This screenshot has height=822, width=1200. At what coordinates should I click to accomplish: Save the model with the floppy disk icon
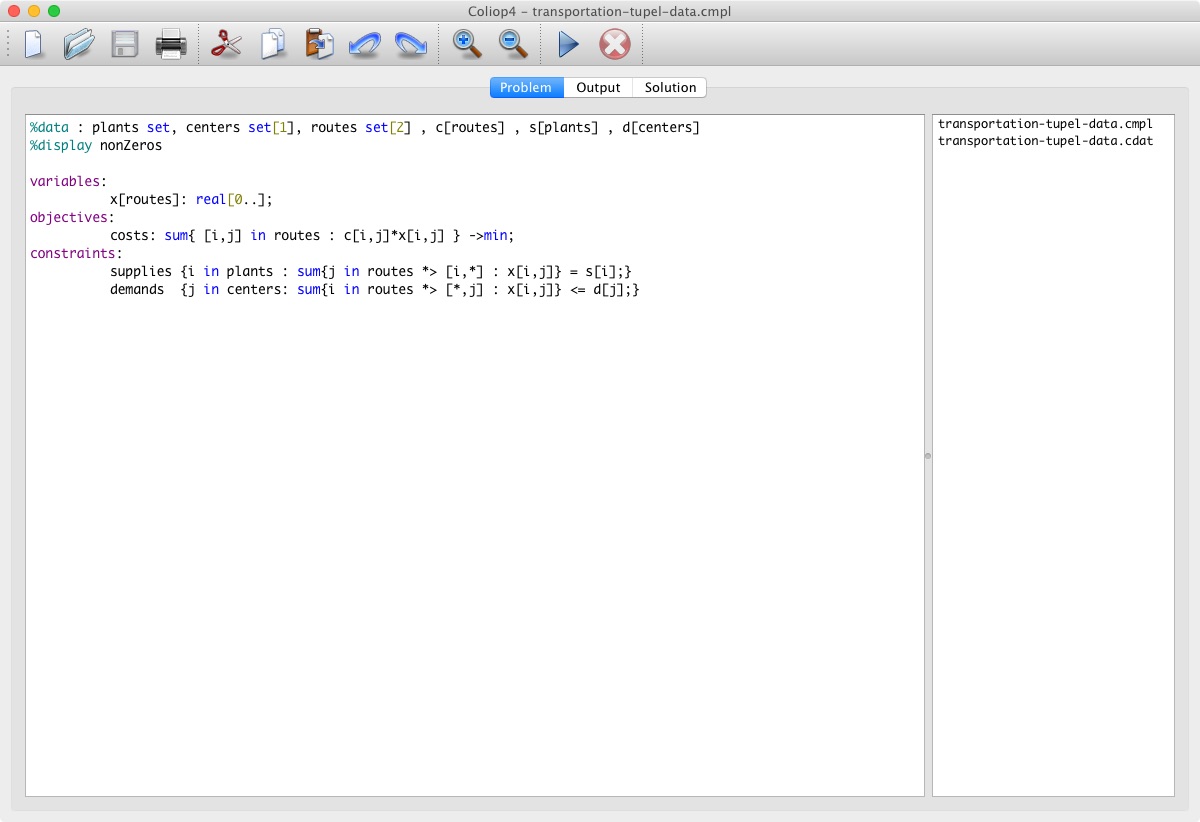[x=125, y=45]
